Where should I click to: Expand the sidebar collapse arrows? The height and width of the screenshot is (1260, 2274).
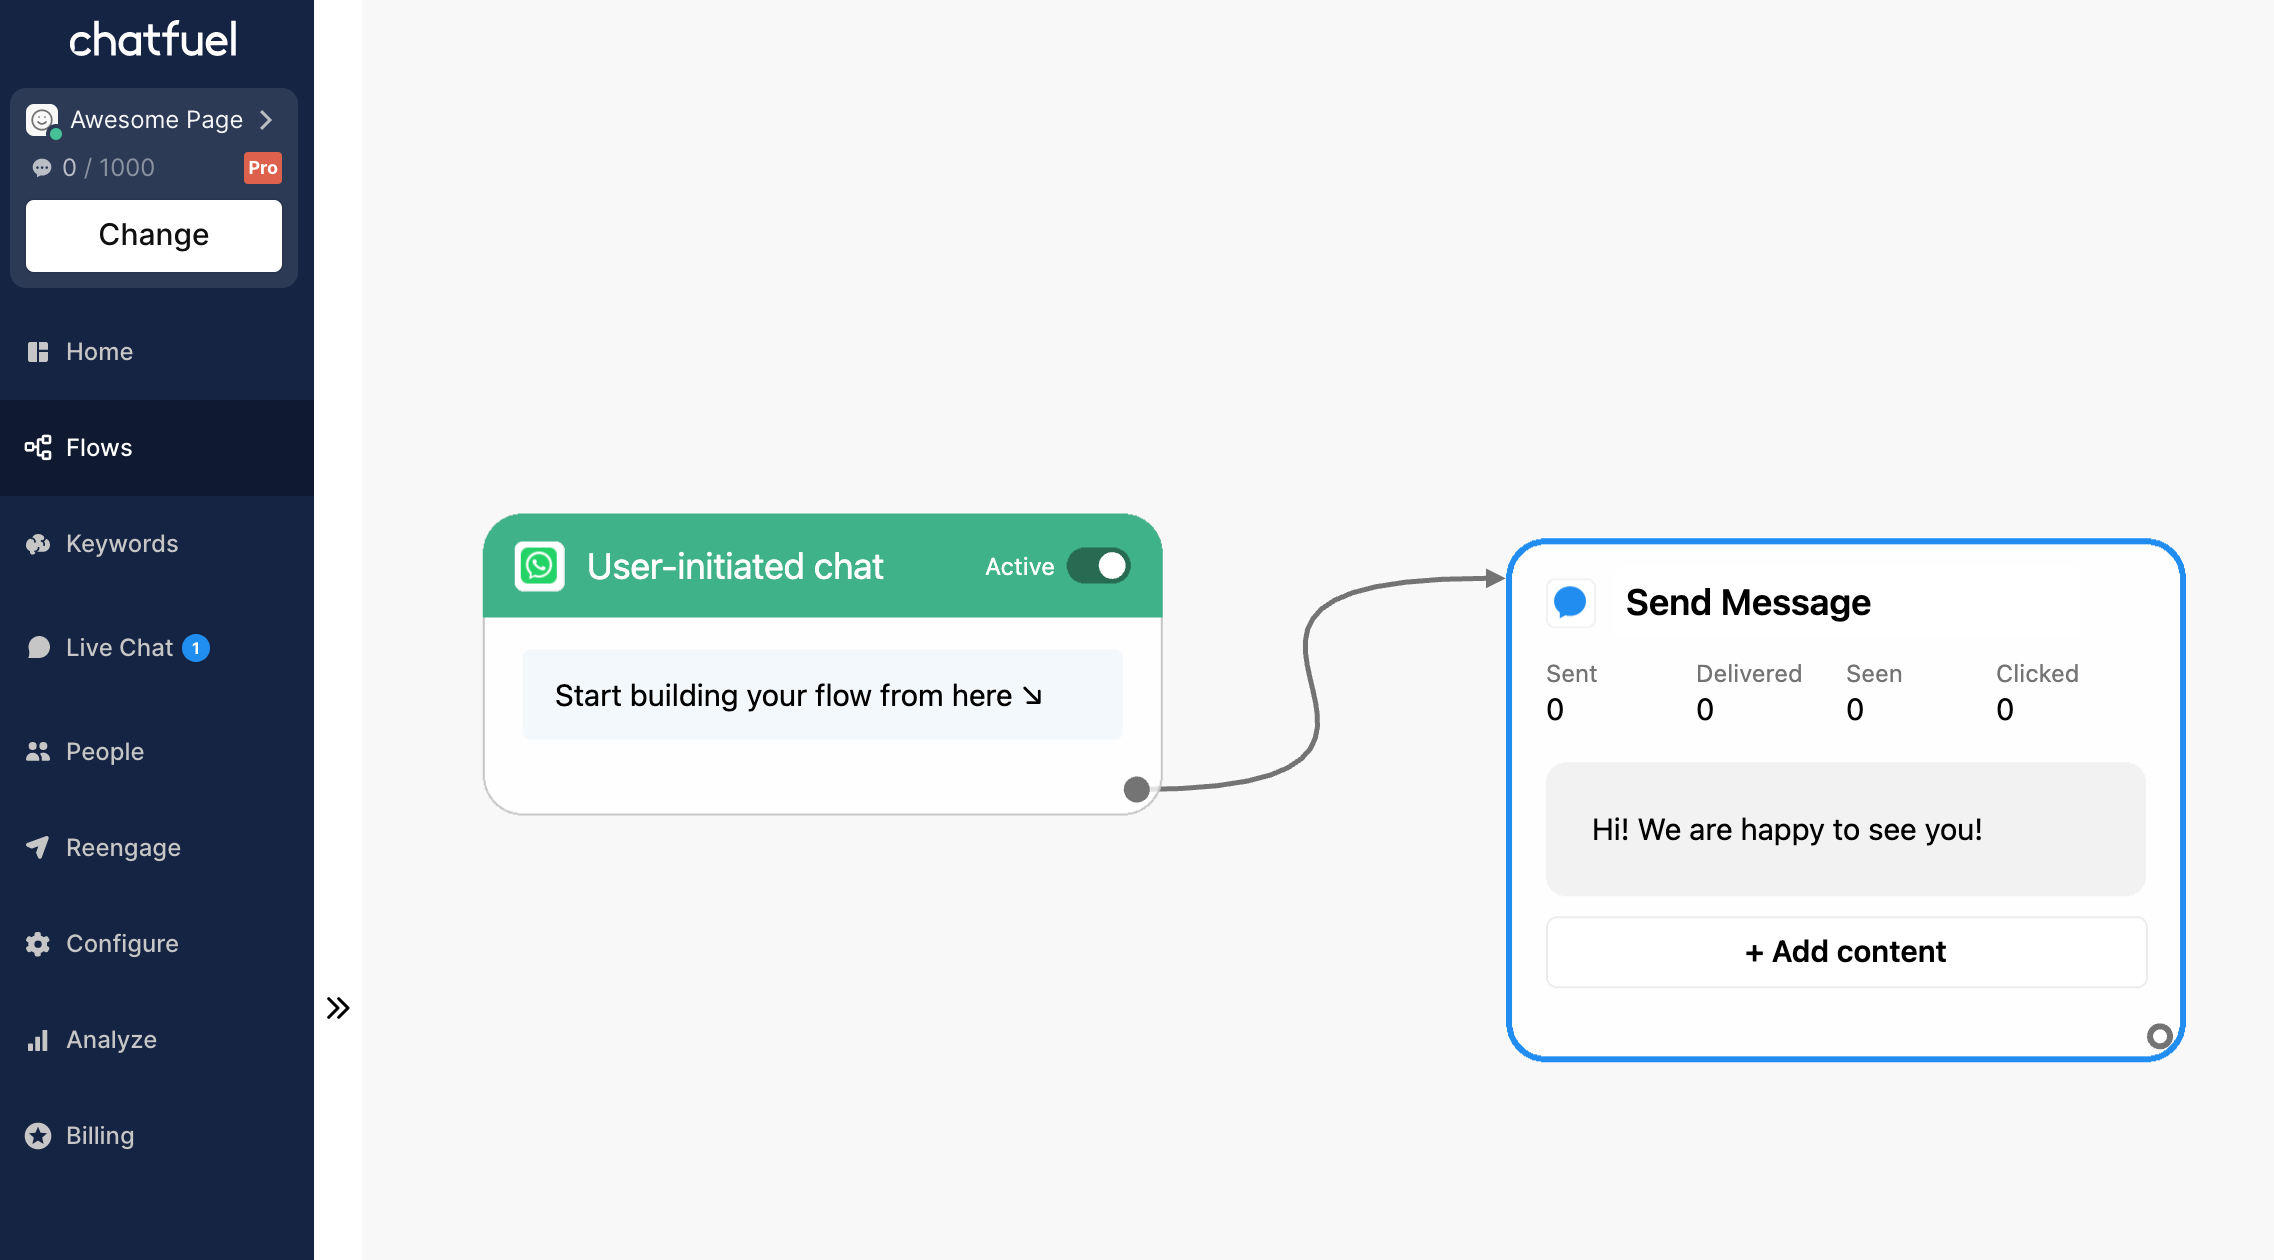(x=338, y=1007)
